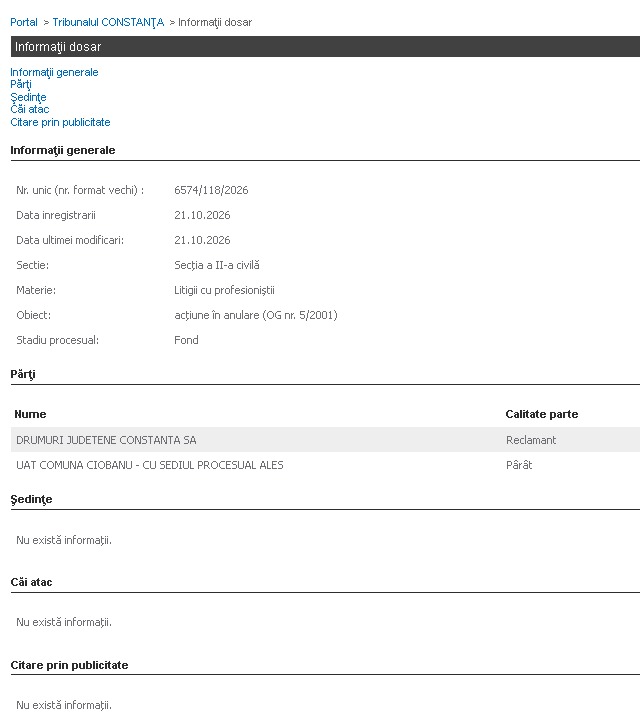Select UAT COMUNA CIOBANU party row
The image size is (640, 721).
[x=325, y=465]
